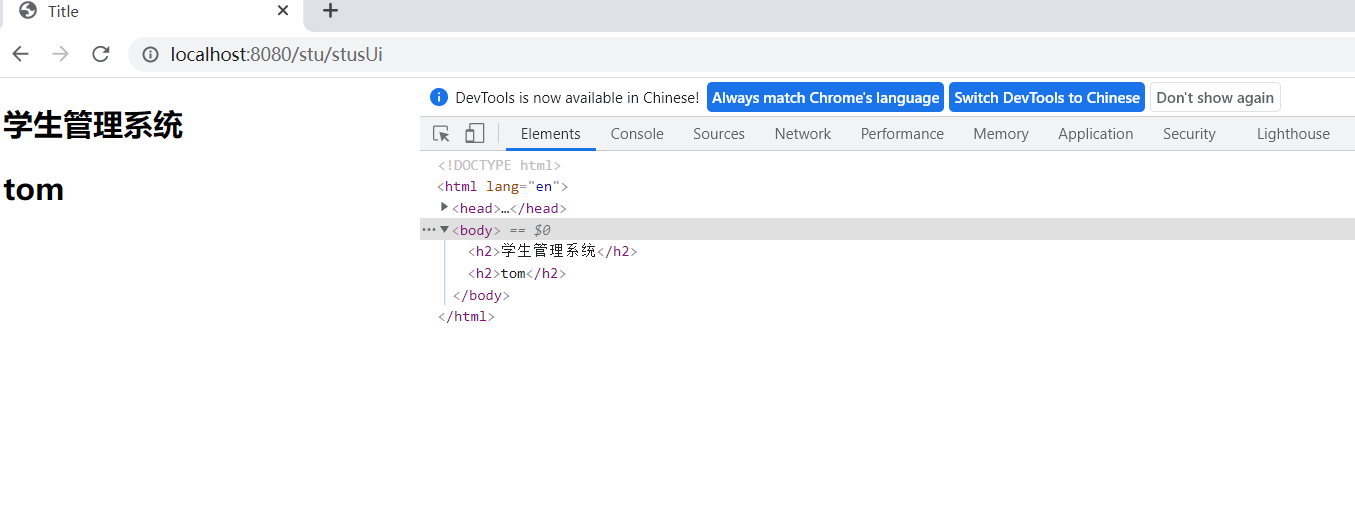Click the globe favicon on Title tab

[x=28, y=11]
